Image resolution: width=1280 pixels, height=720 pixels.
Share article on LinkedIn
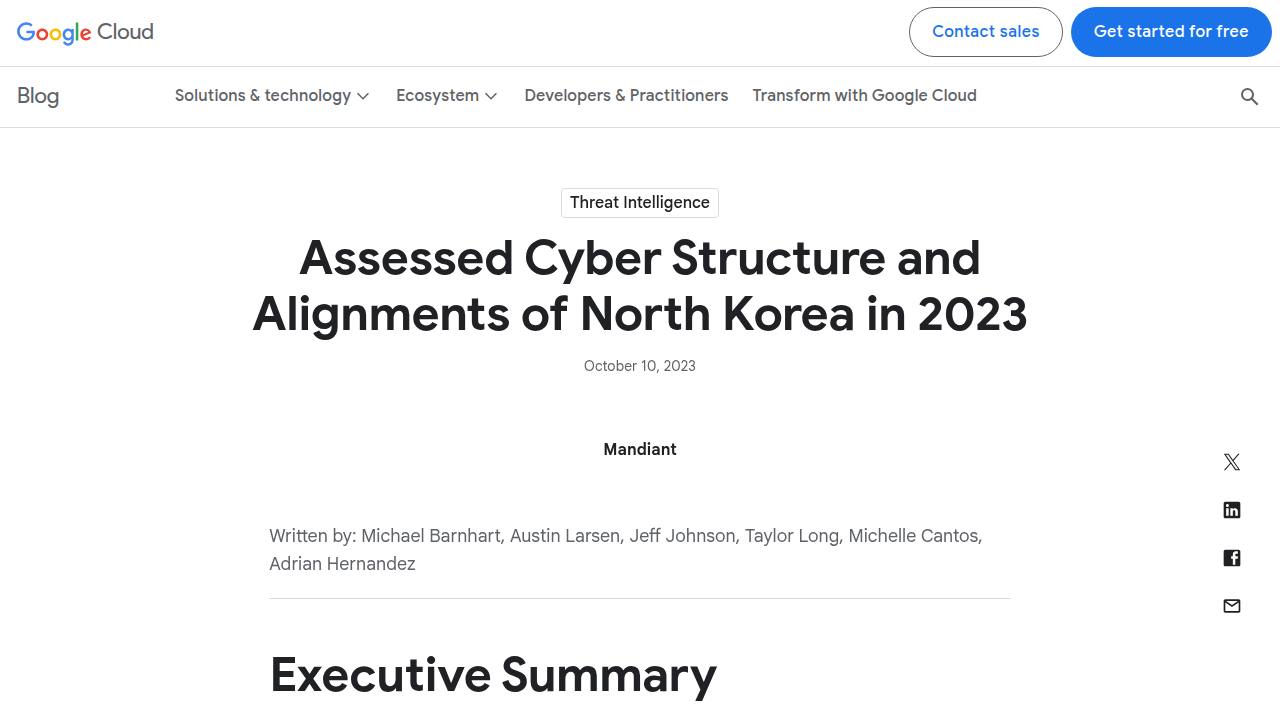[x=1232, y=510]
